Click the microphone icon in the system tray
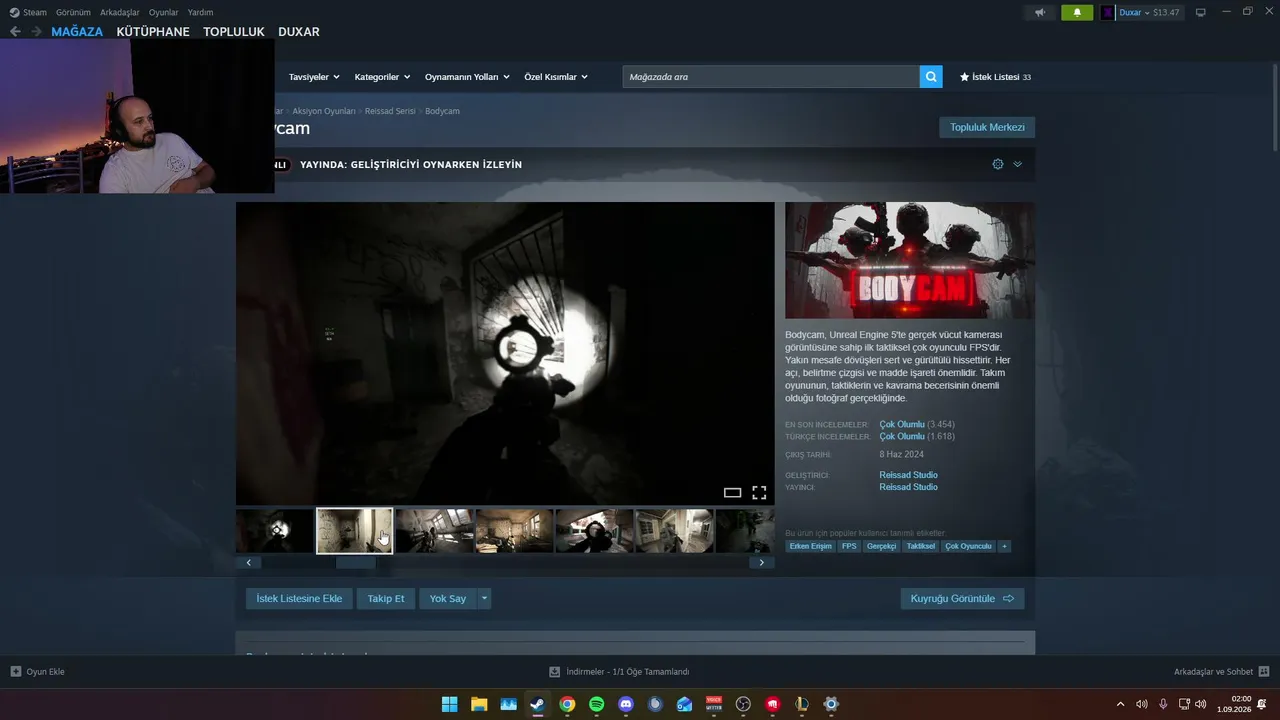This screenshot has width=1280, height=720. click(1163, 704)
